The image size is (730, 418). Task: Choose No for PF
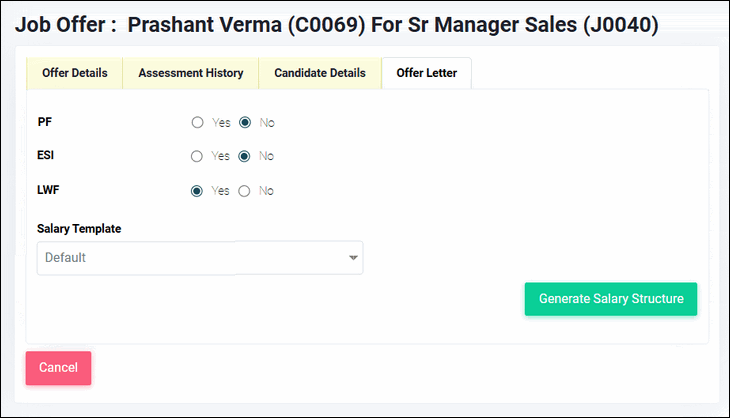click(244, 123)
